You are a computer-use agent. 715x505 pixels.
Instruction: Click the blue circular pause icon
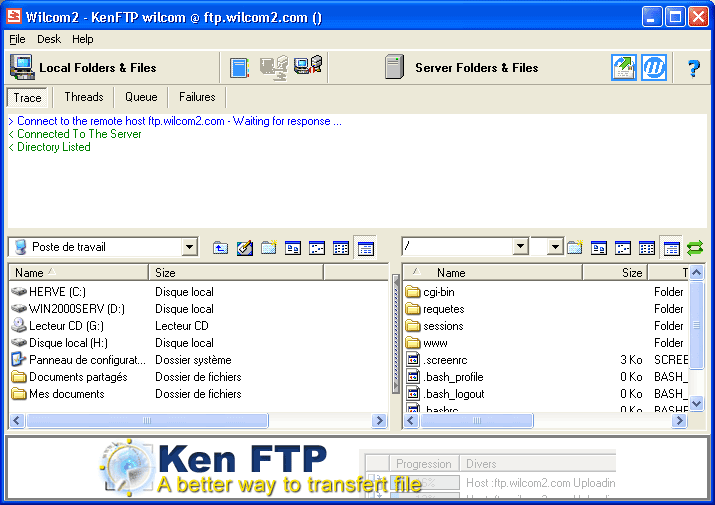654,68
